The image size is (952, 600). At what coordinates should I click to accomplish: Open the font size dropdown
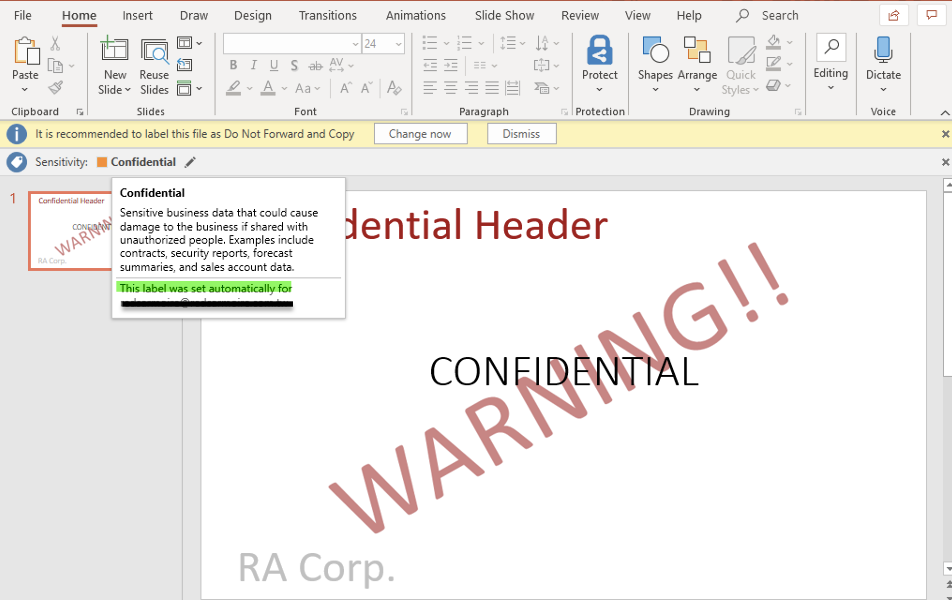coord(398,44)
